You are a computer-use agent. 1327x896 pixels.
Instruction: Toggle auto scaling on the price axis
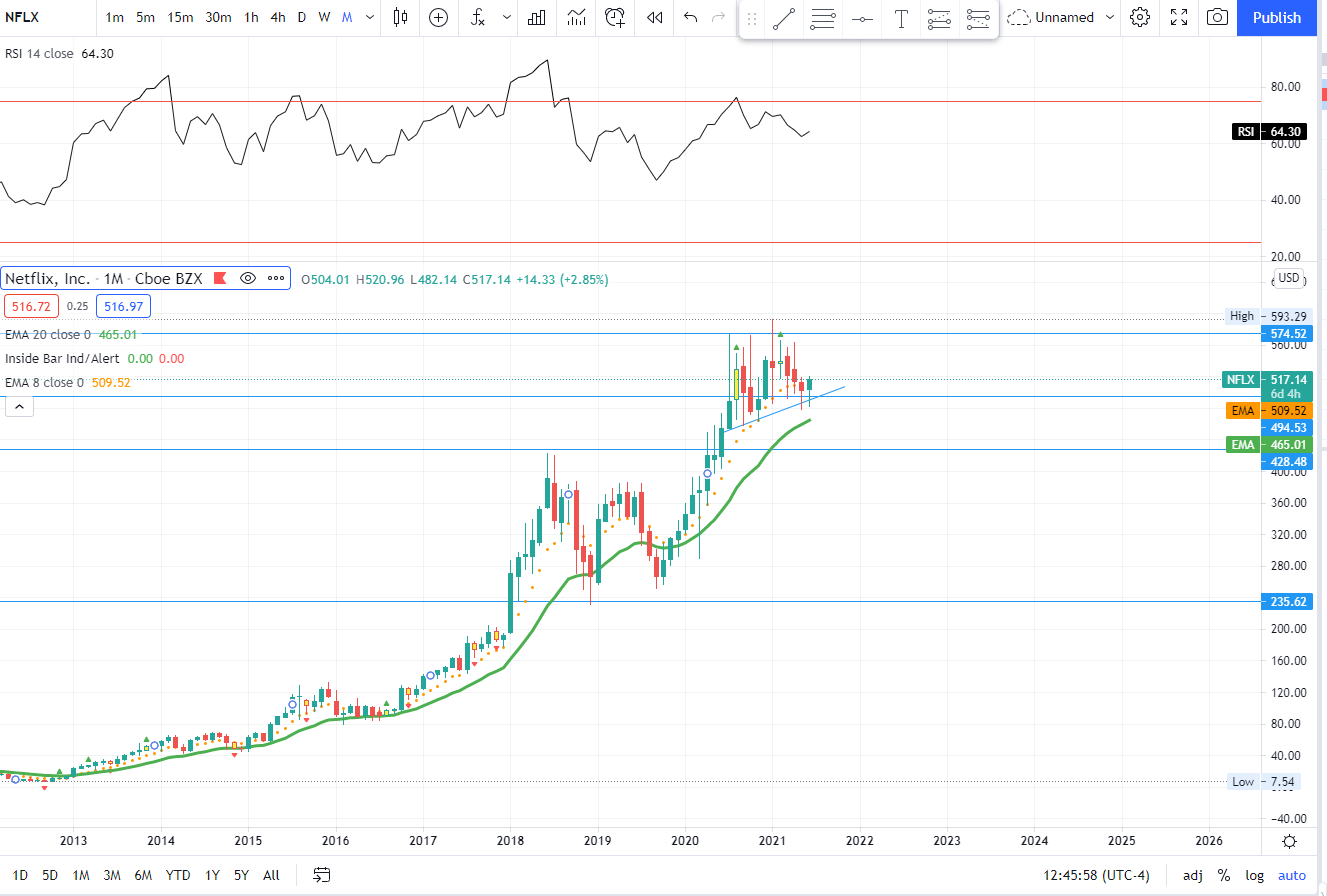tap(1291, 875)
